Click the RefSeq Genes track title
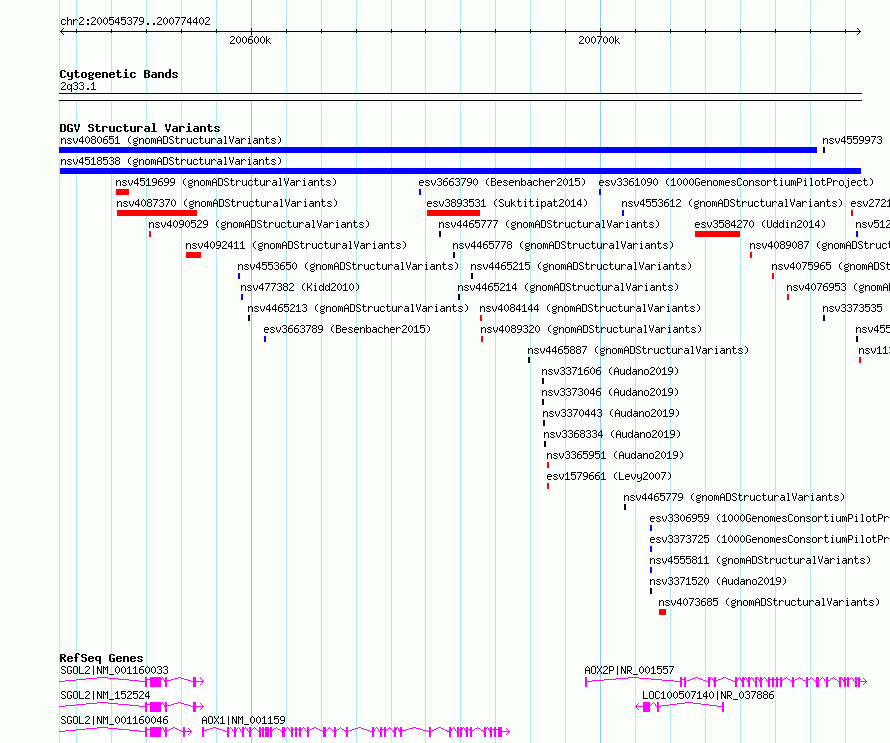Image resolution: width=890 pixels, height=743 pixels. click(101, 658)
